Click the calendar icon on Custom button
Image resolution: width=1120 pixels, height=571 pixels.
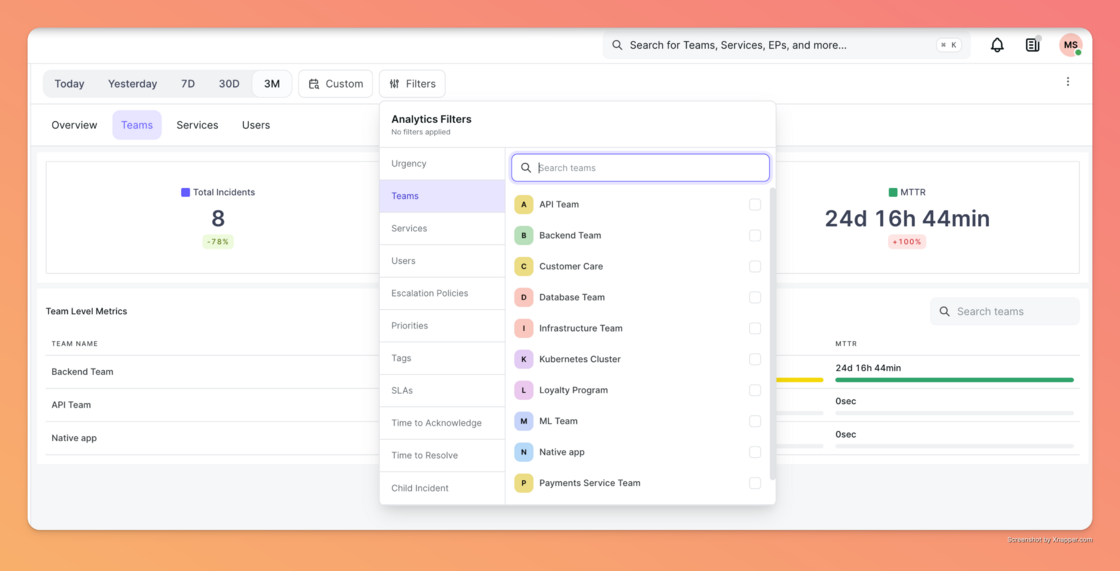click(314, 84)
